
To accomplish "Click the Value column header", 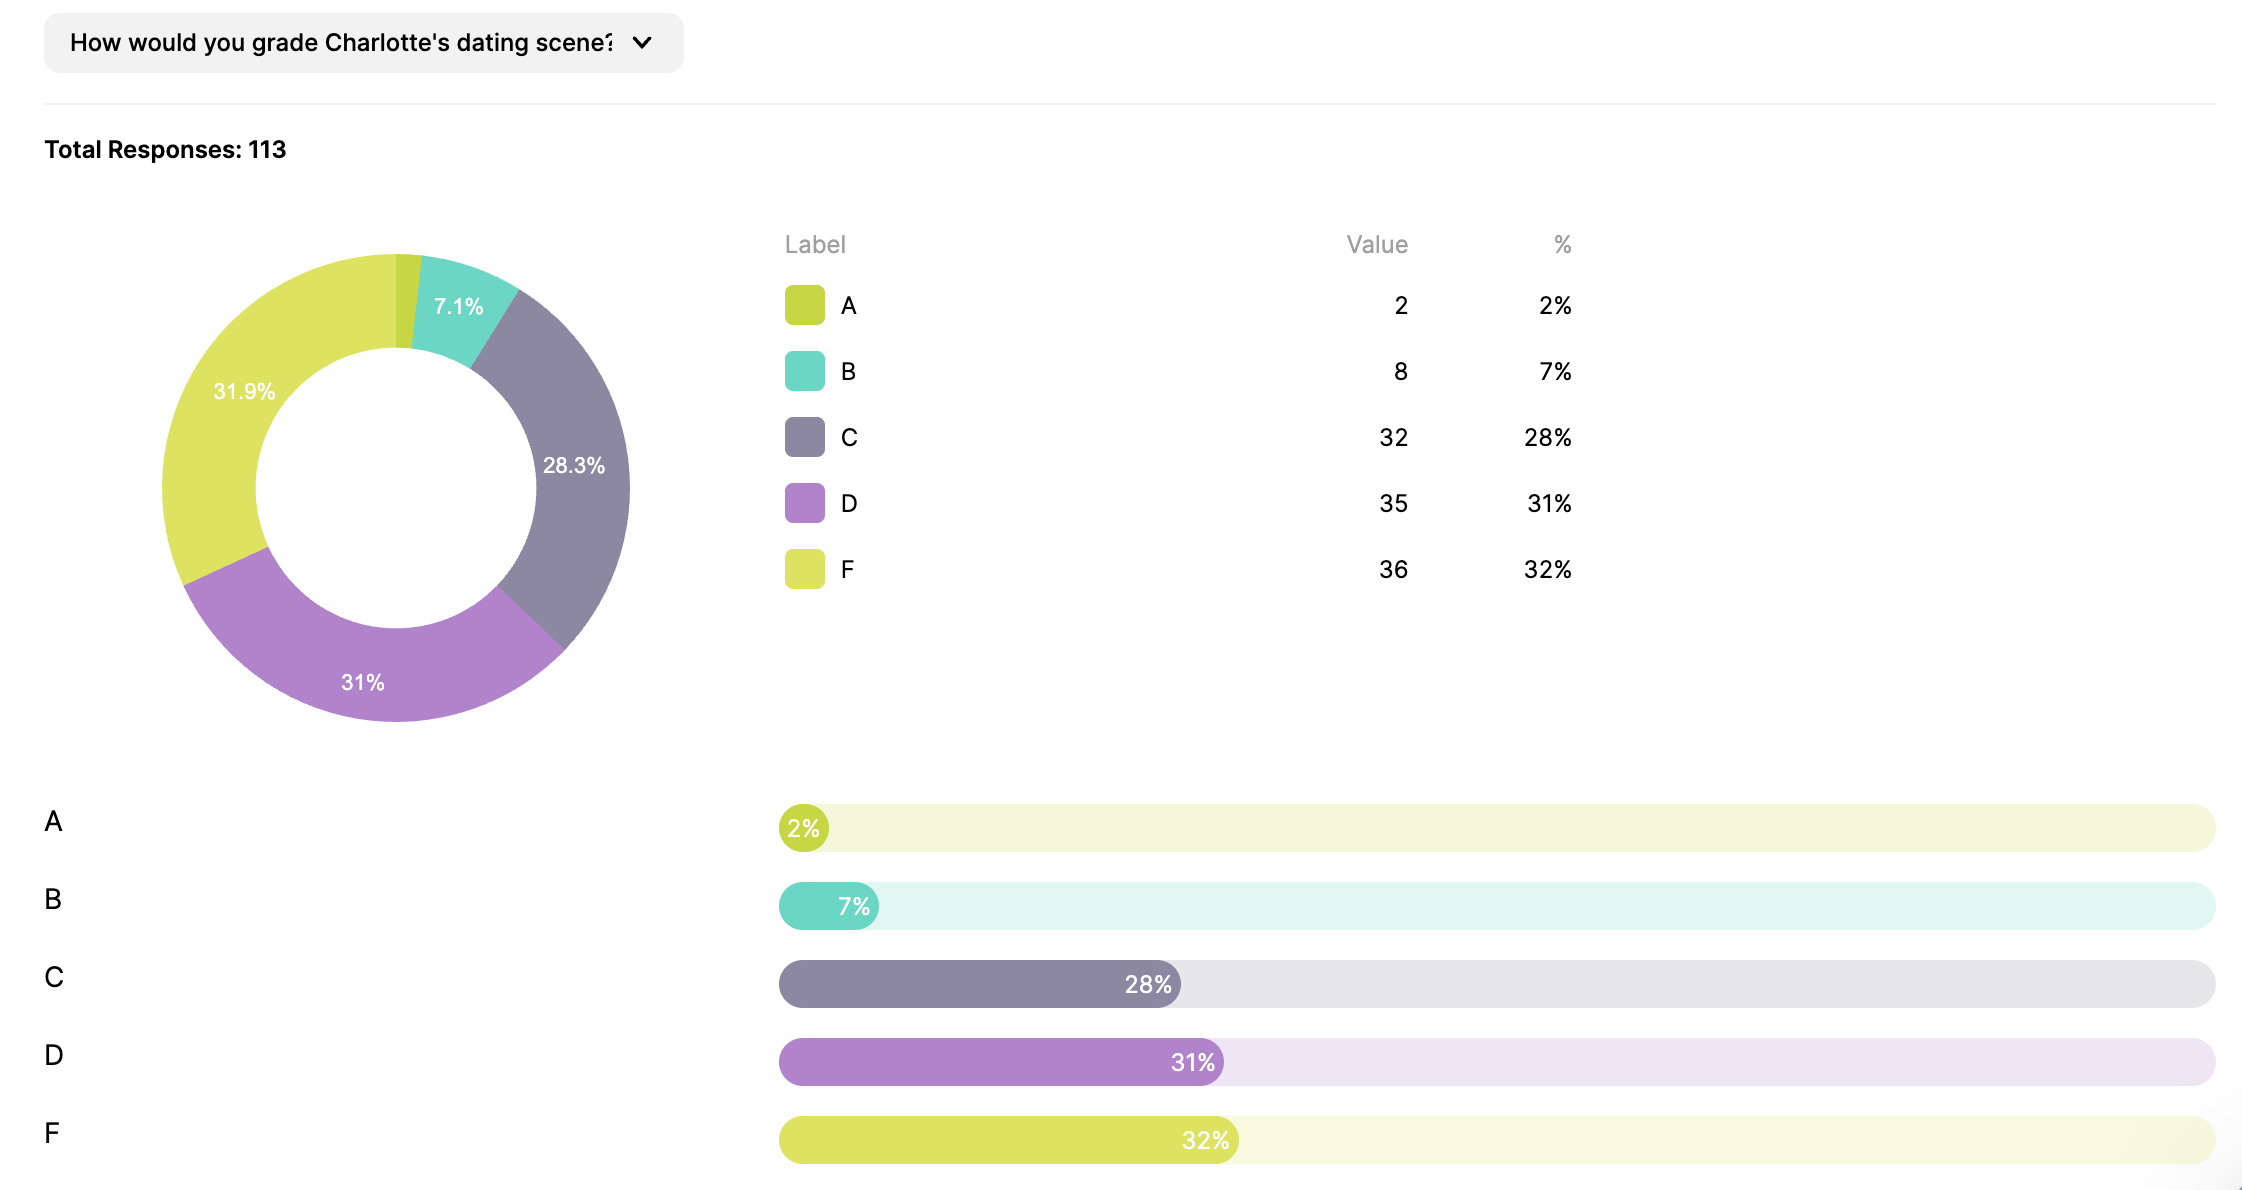I will 1376,244.
